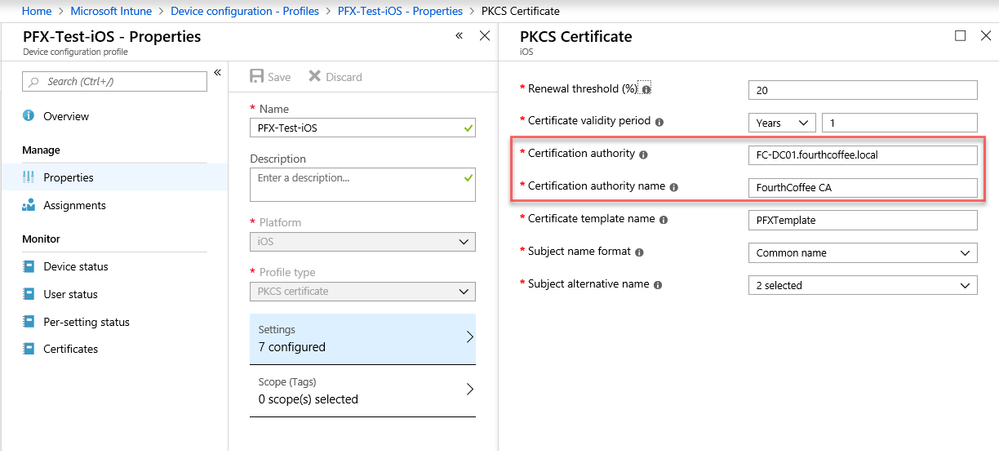
Task: Click the validity period number field
Action: pyautogui.click(x=900, y=122)
